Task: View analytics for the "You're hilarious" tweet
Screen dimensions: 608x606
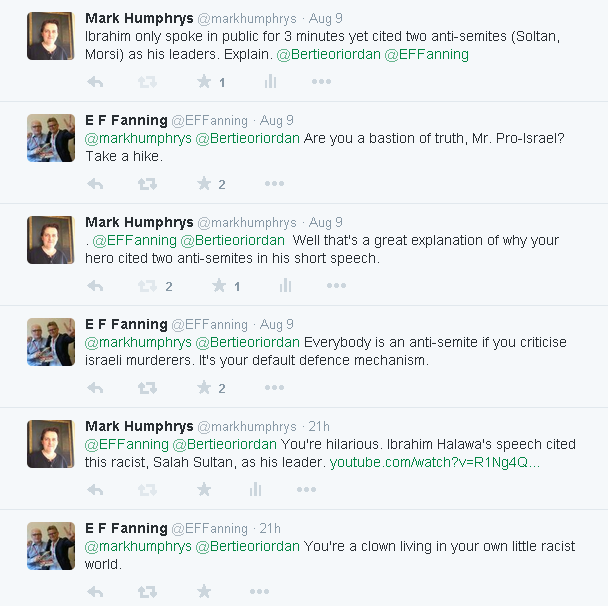Action: 256,490
